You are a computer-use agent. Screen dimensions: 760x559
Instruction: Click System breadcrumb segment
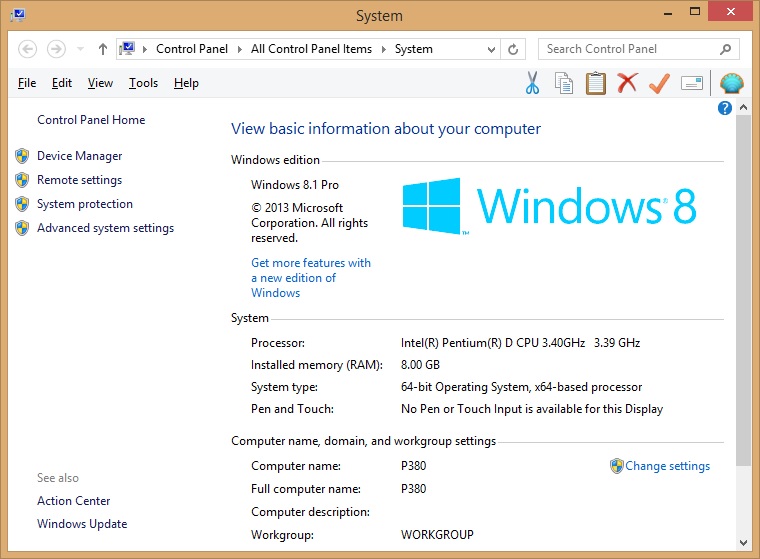(413, 49)
